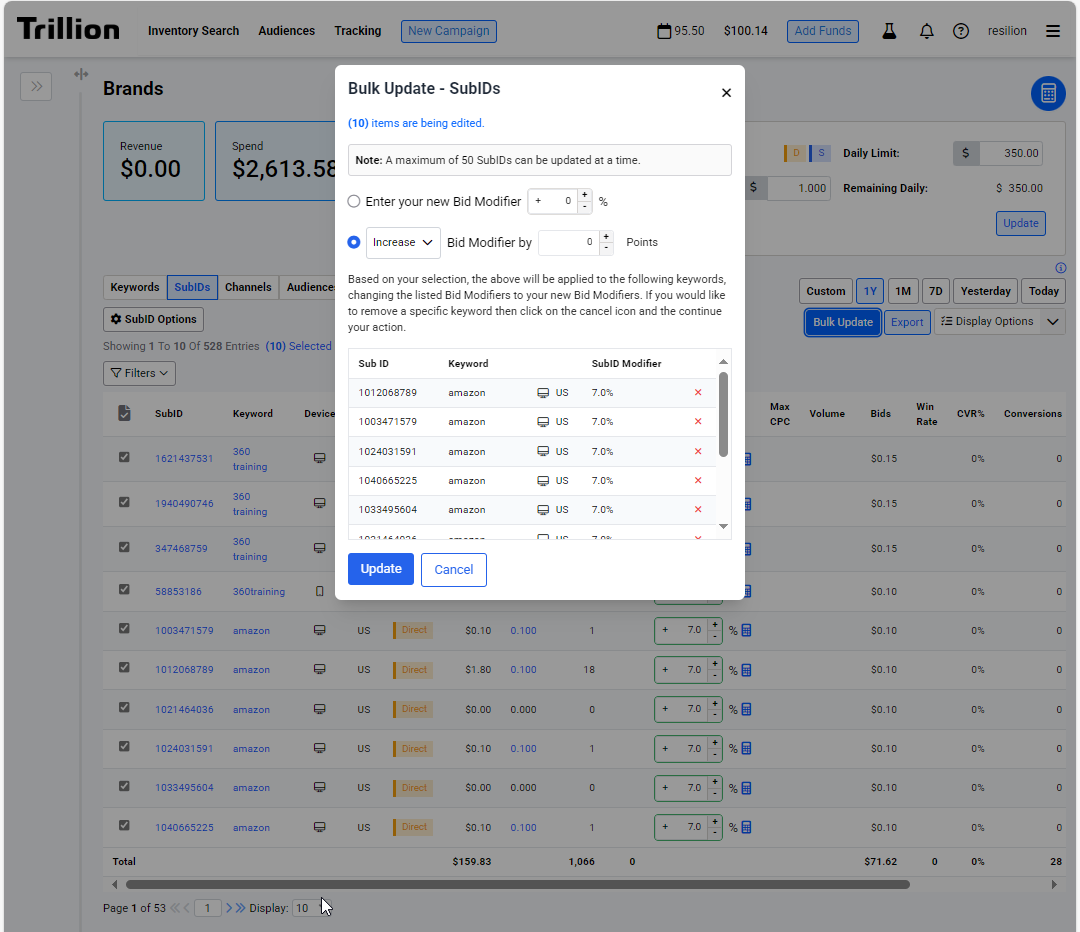Open the help question mark icon
The image size is (1080, 932).
point(961,31)
